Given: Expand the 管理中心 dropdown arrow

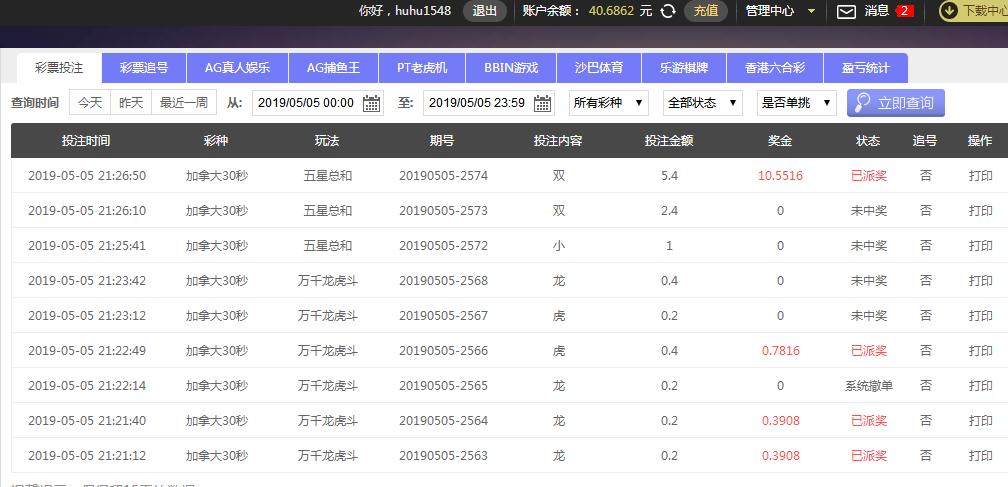Looking at the screenshot, I should (811, 11).
